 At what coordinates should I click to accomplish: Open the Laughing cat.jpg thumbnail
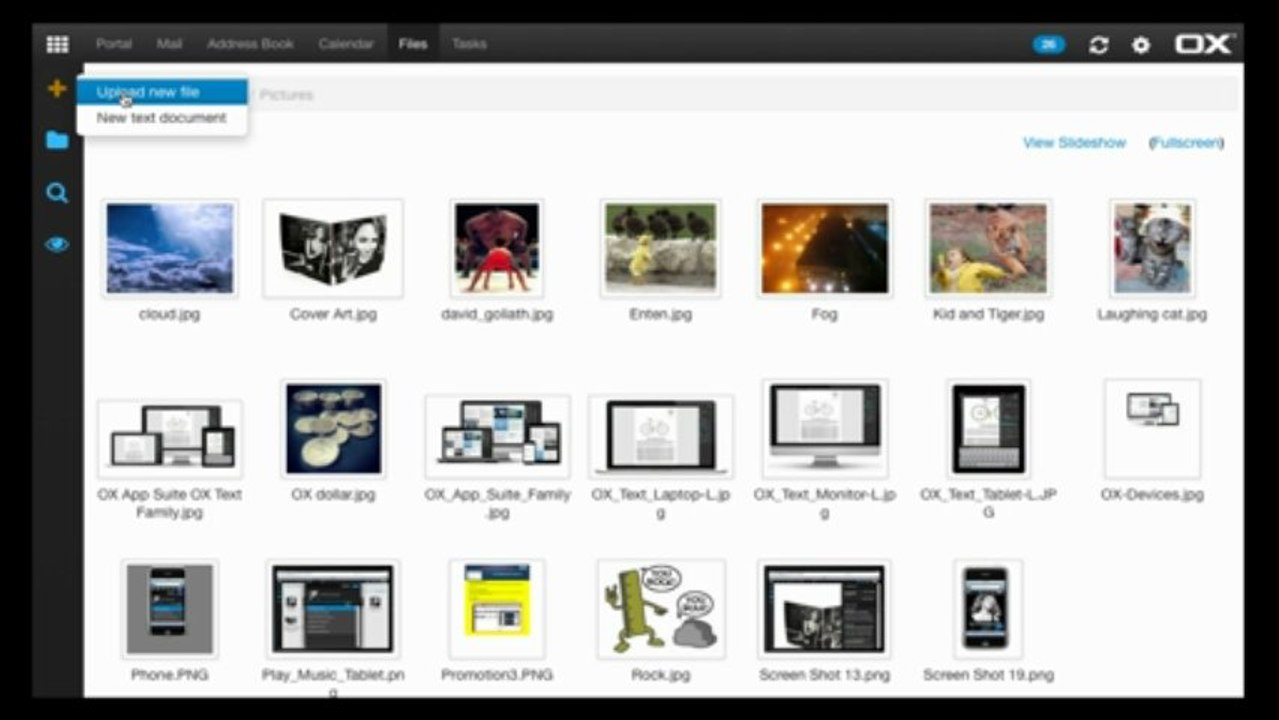point(1152,248)
